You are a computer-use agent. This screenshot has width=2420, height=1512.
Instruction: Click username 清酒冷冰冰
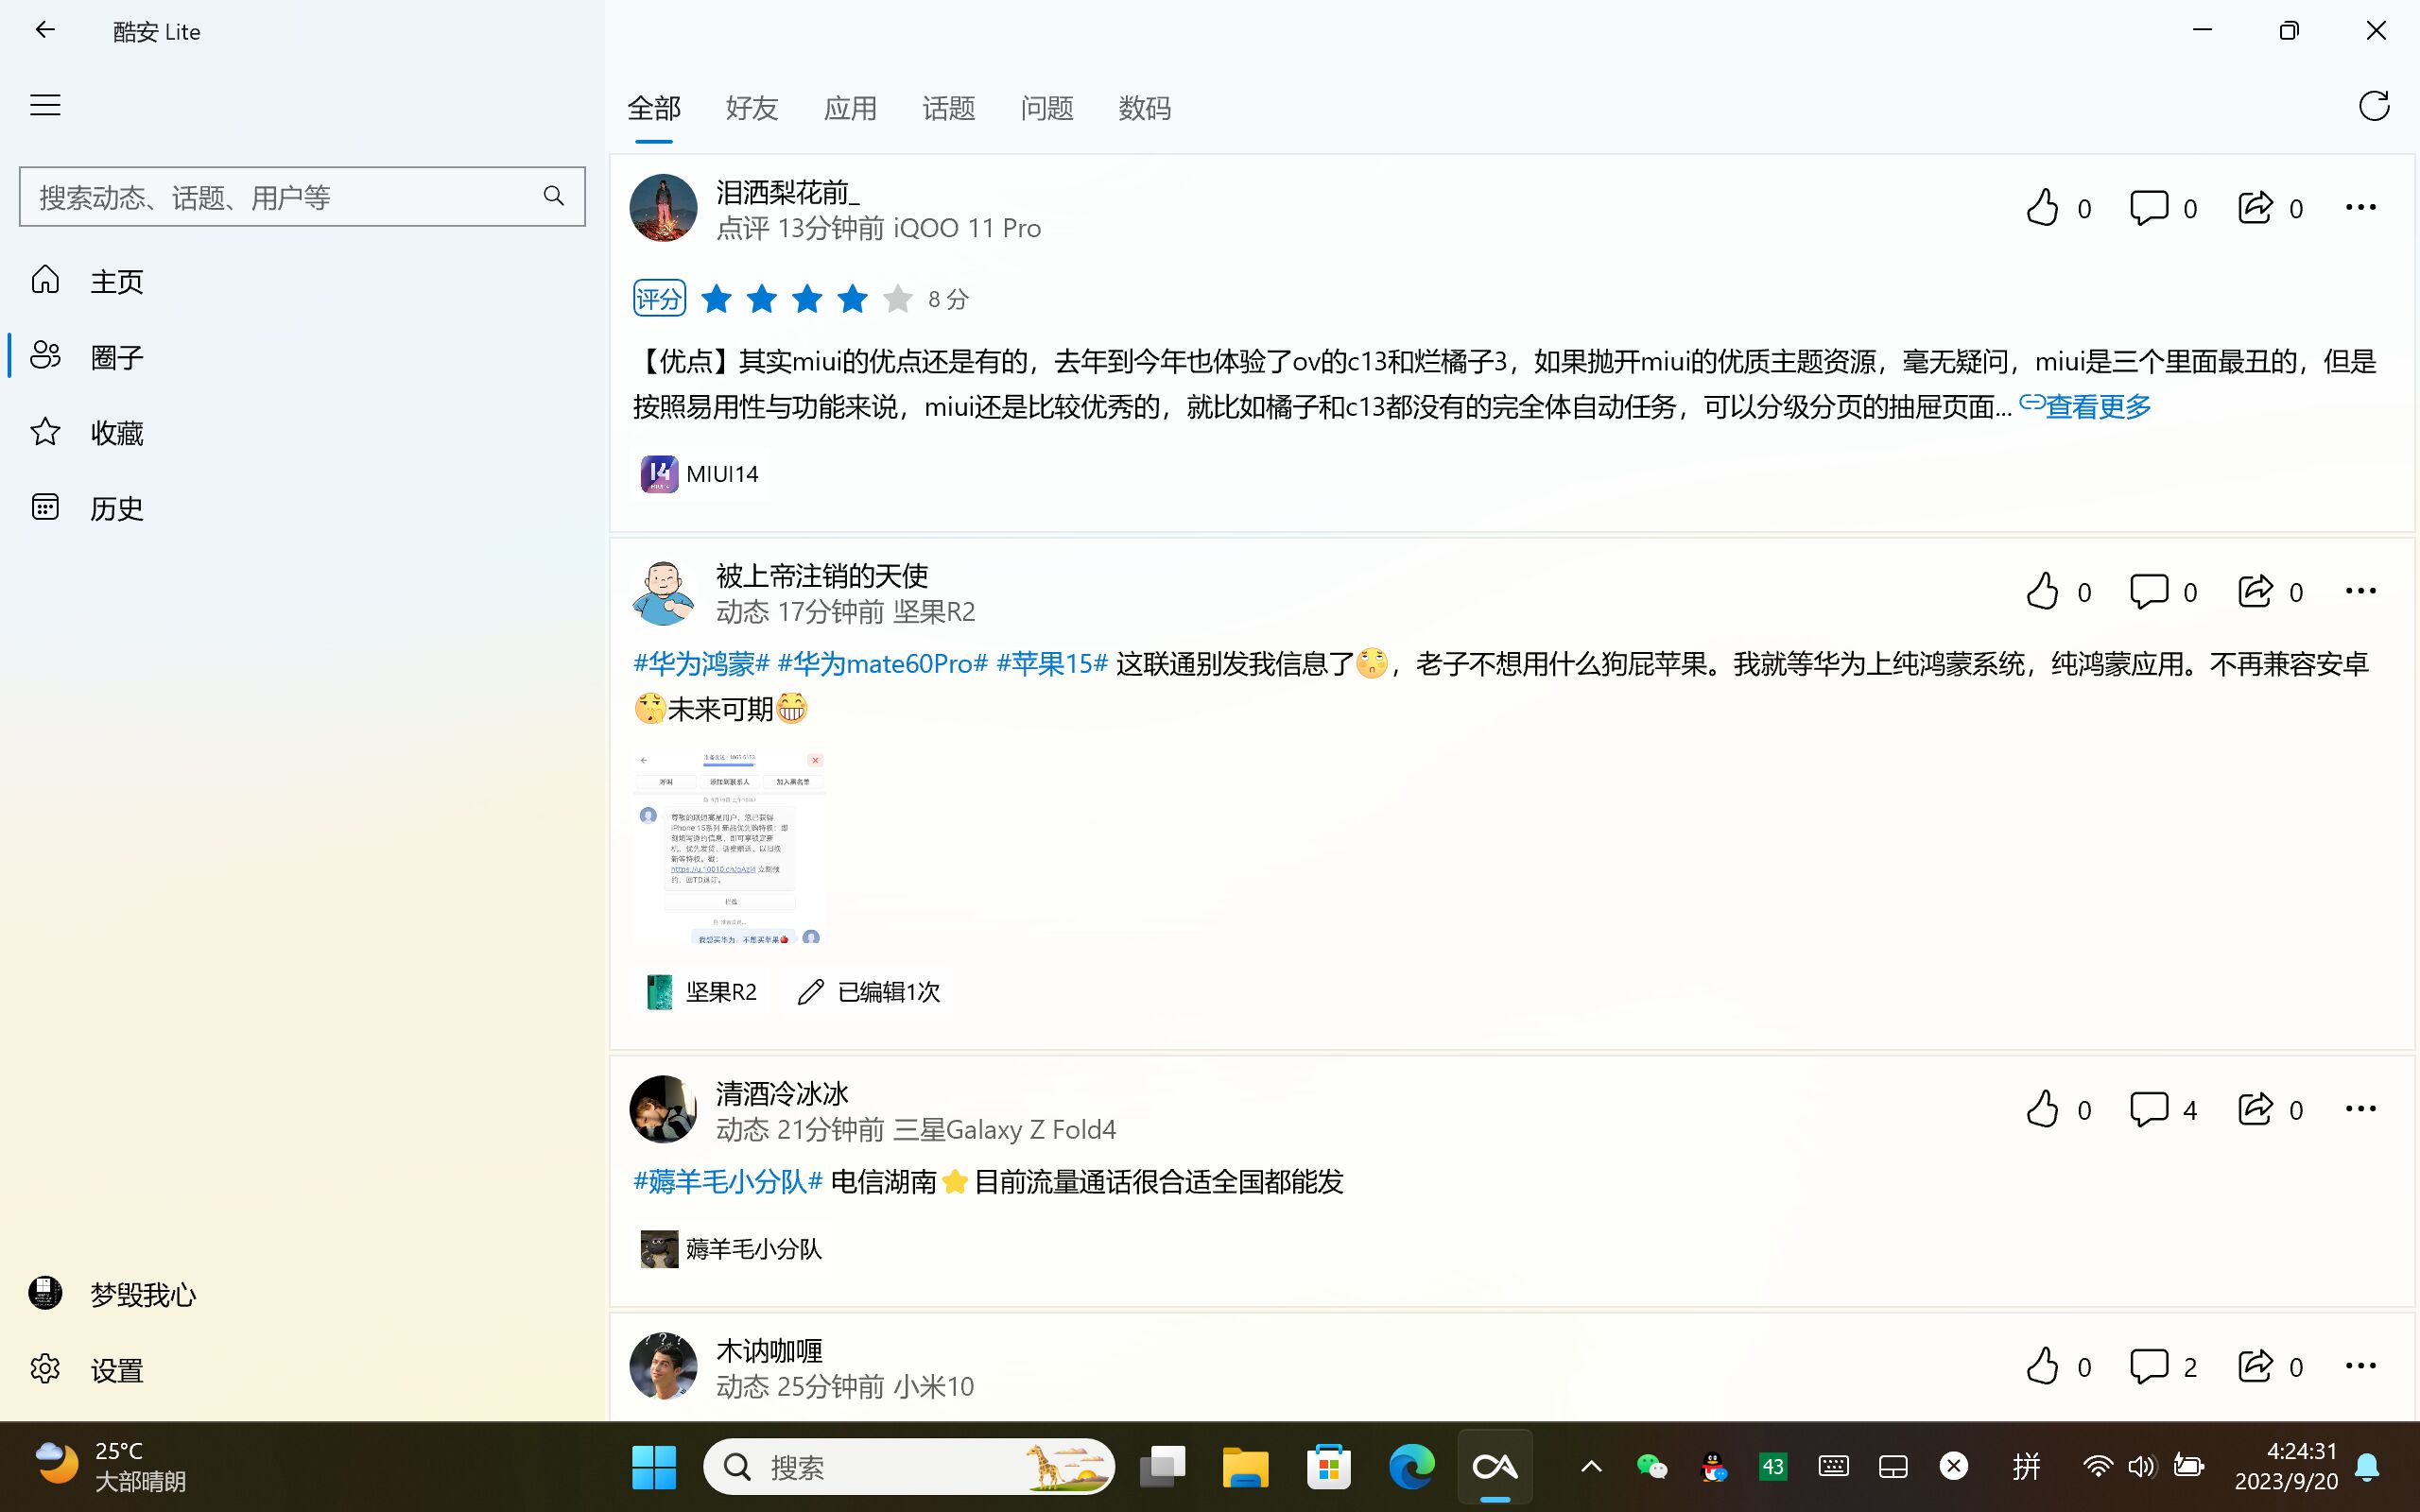tap(782, 1094)
